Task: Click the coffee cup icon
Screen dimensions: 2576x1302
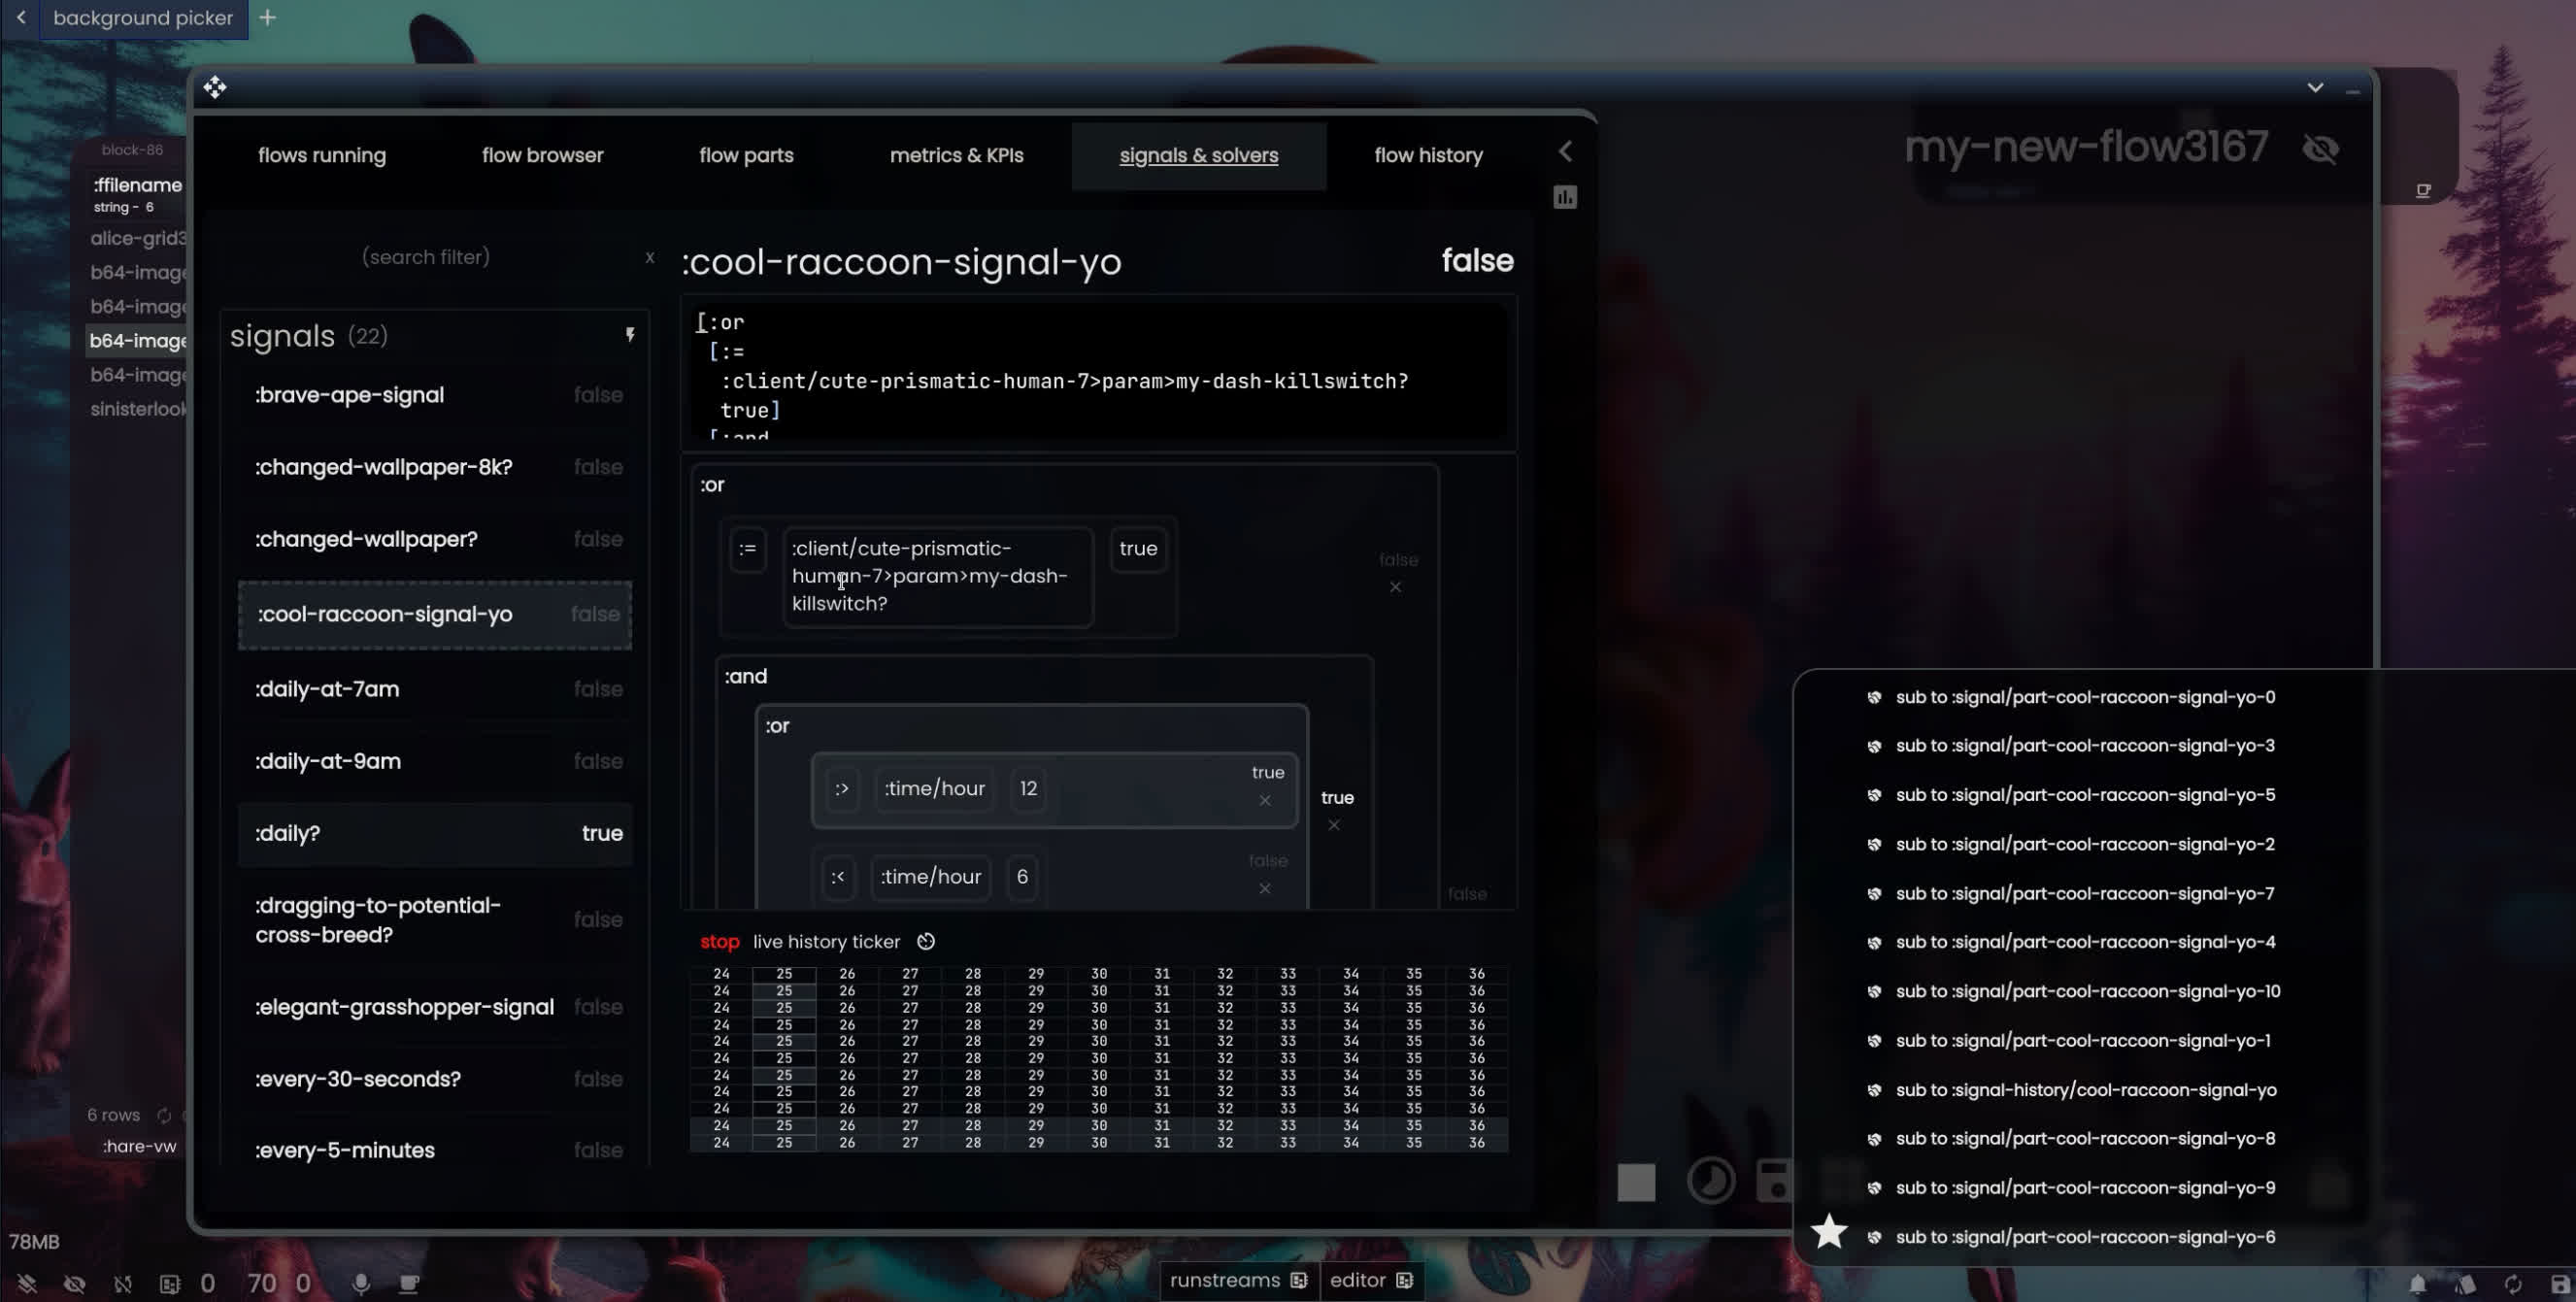Action: (x=409, y=1283)
